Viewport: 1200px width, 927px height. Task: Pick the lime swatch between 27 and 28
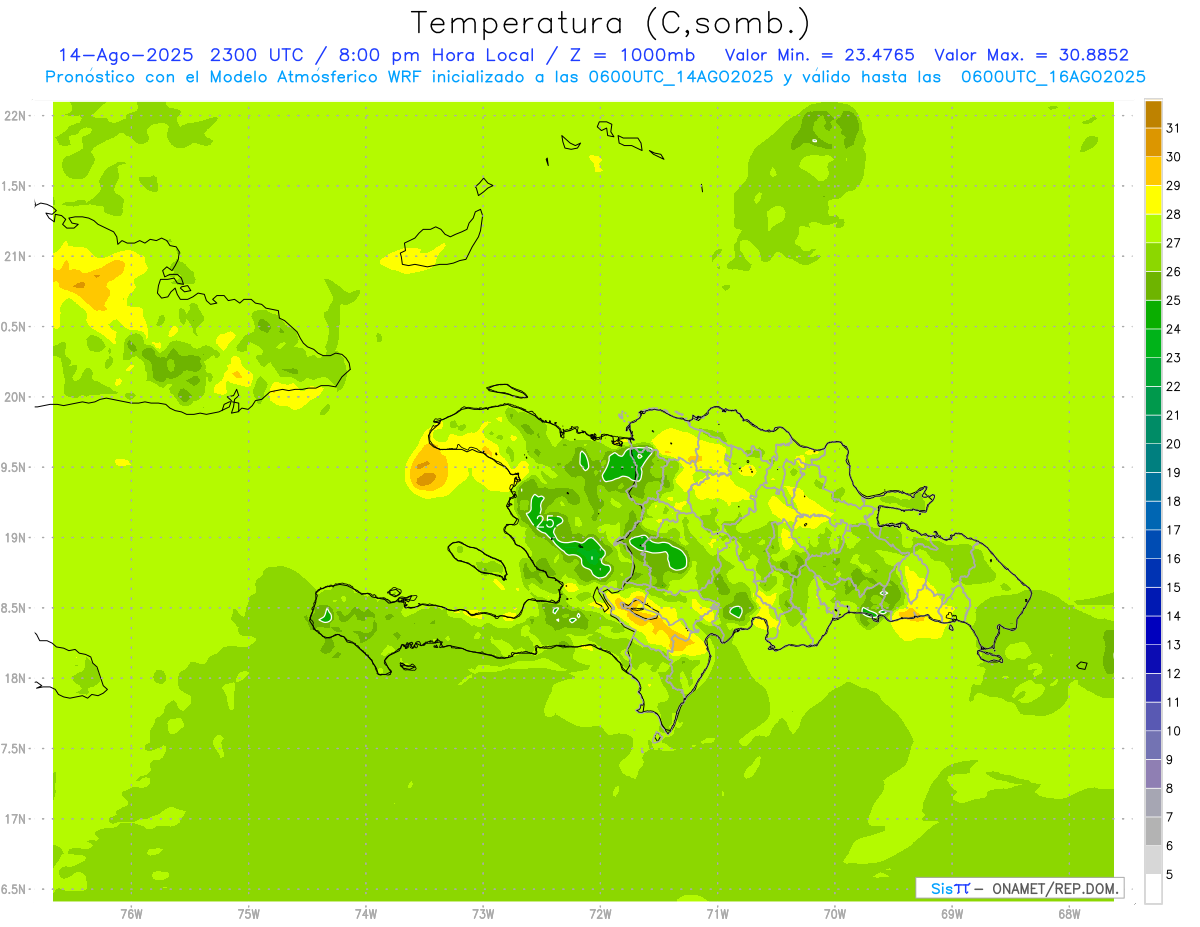click(x=1153, y=229)
